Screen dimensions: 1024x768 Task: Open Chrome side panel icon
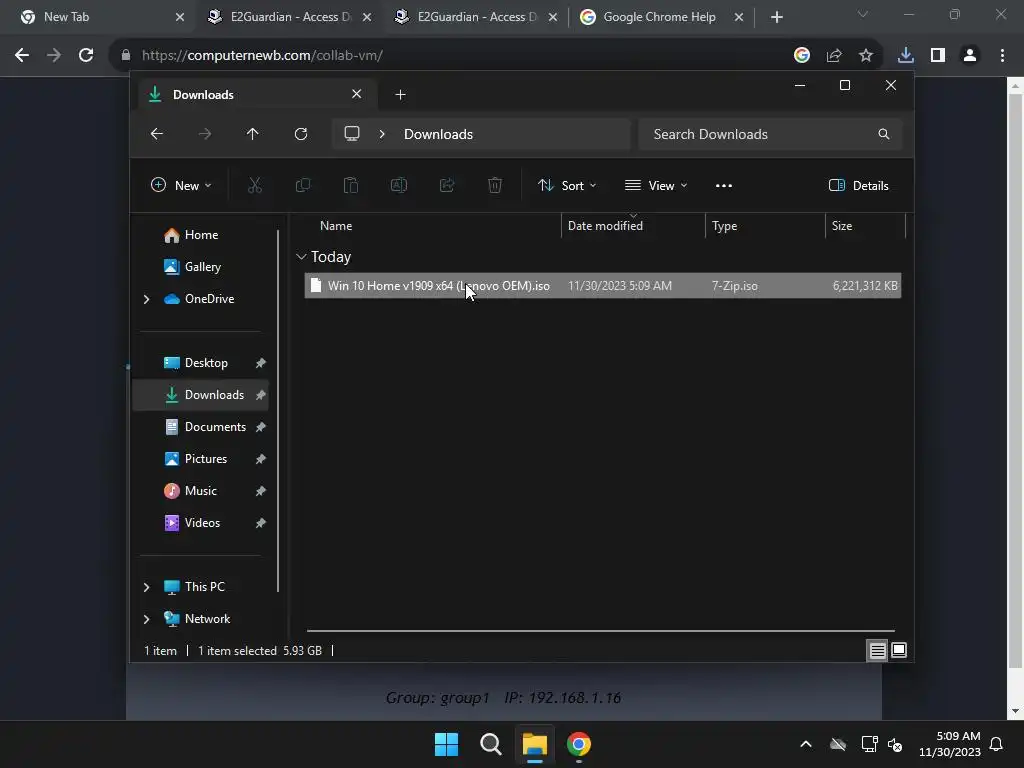point(938,56)
